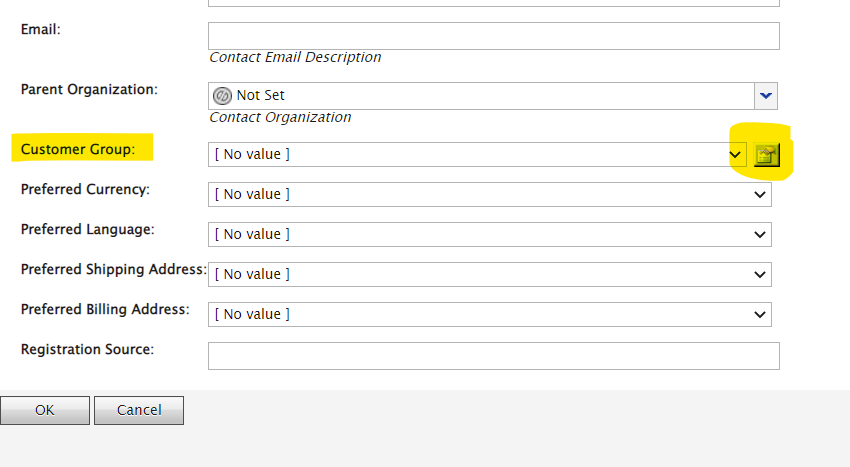
Task: Click the Registration Source label
Action: click(x=87, y=349)
